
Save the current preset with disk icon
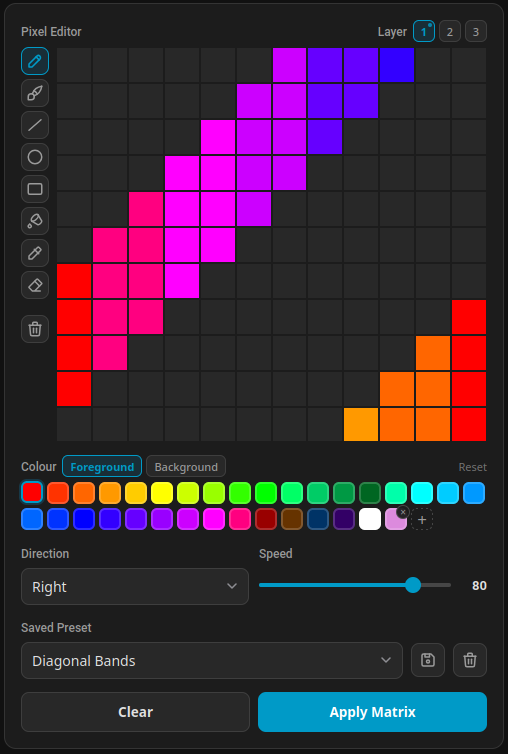[x=428, y=660]
